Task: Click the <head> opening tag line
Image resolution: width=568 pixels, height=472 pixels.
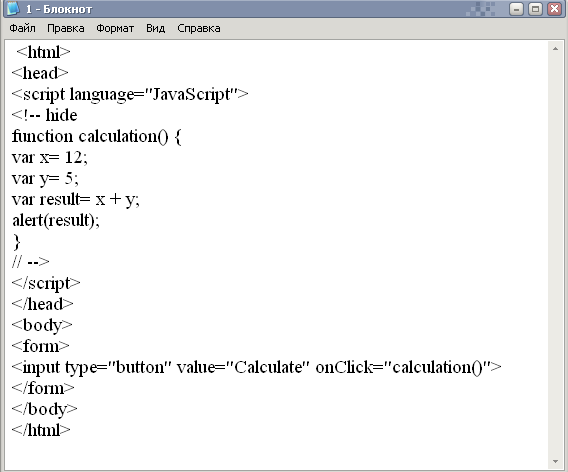Action: 40,73
